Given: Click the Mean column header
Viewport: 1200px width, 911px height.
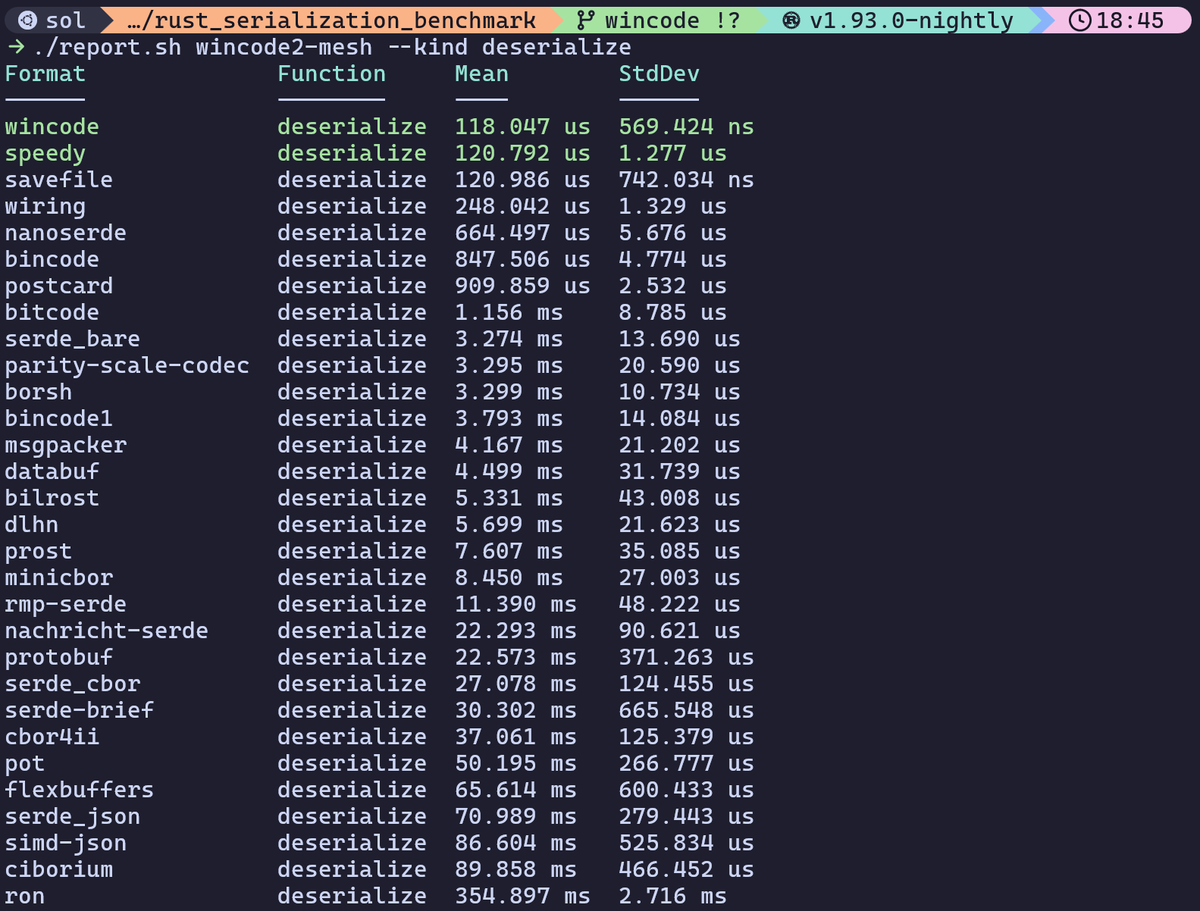Looking at the screenshot, I should pos(482,73).
